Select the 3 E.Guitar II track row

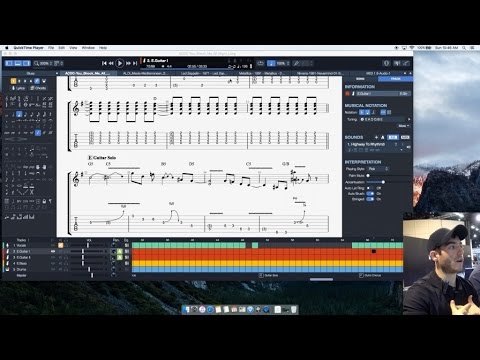click(x=66, y=257)
